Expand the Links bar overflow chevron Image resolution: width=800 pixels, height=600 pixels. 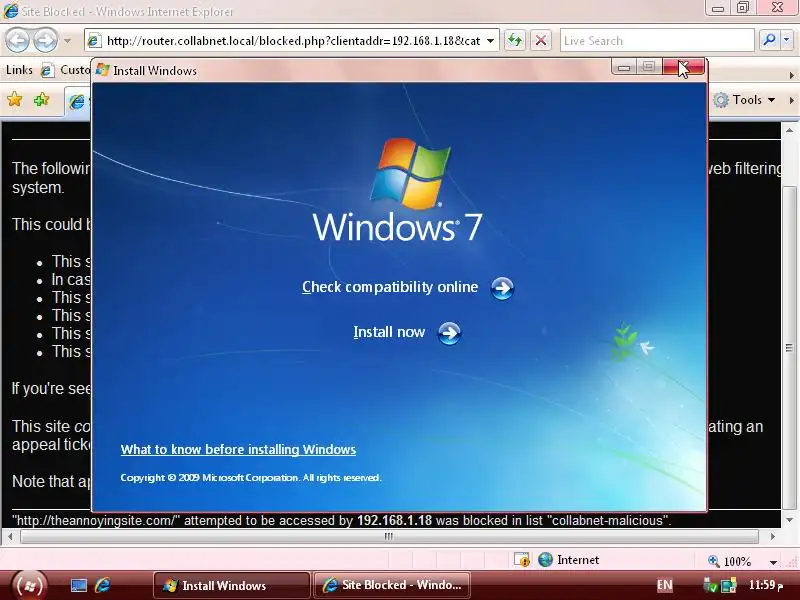coord(791,75)
